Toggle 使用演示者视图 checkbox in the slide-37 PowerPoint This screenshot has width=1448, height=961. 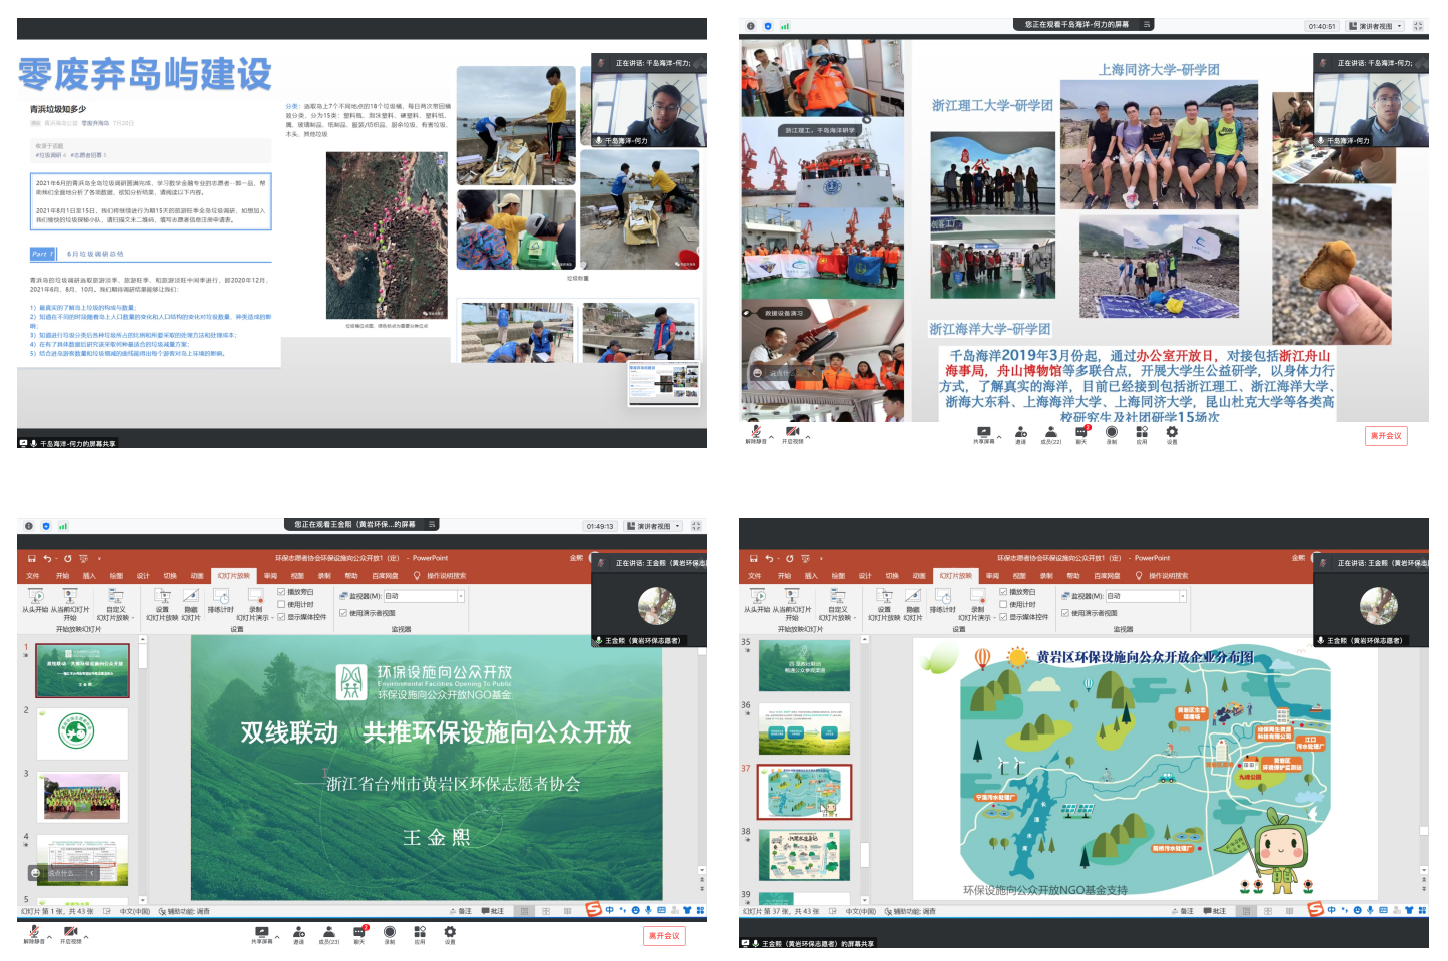(1065, 613)
